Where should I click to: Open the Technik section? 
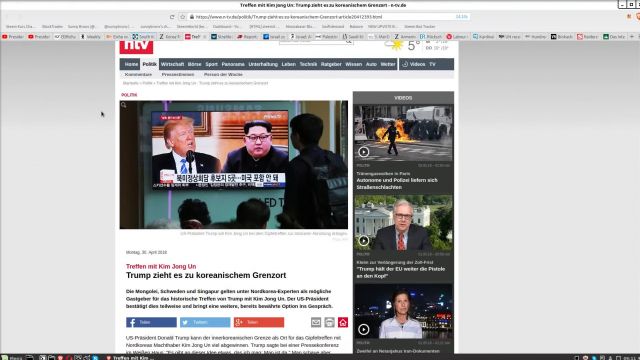click(308, 64)
